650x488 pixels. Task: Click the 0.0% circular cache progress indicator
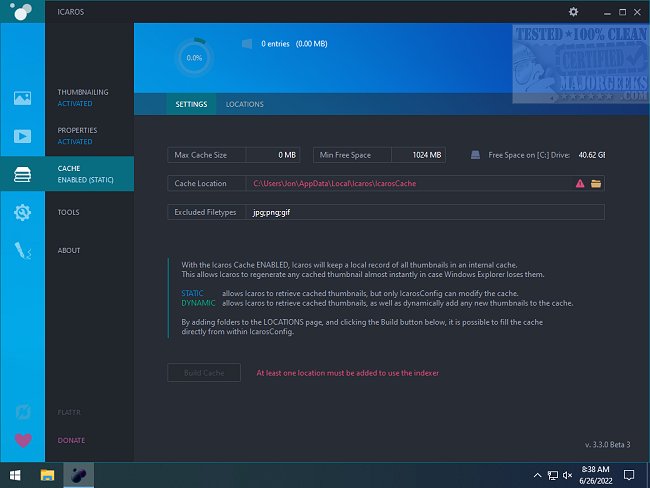pos(194,57)
